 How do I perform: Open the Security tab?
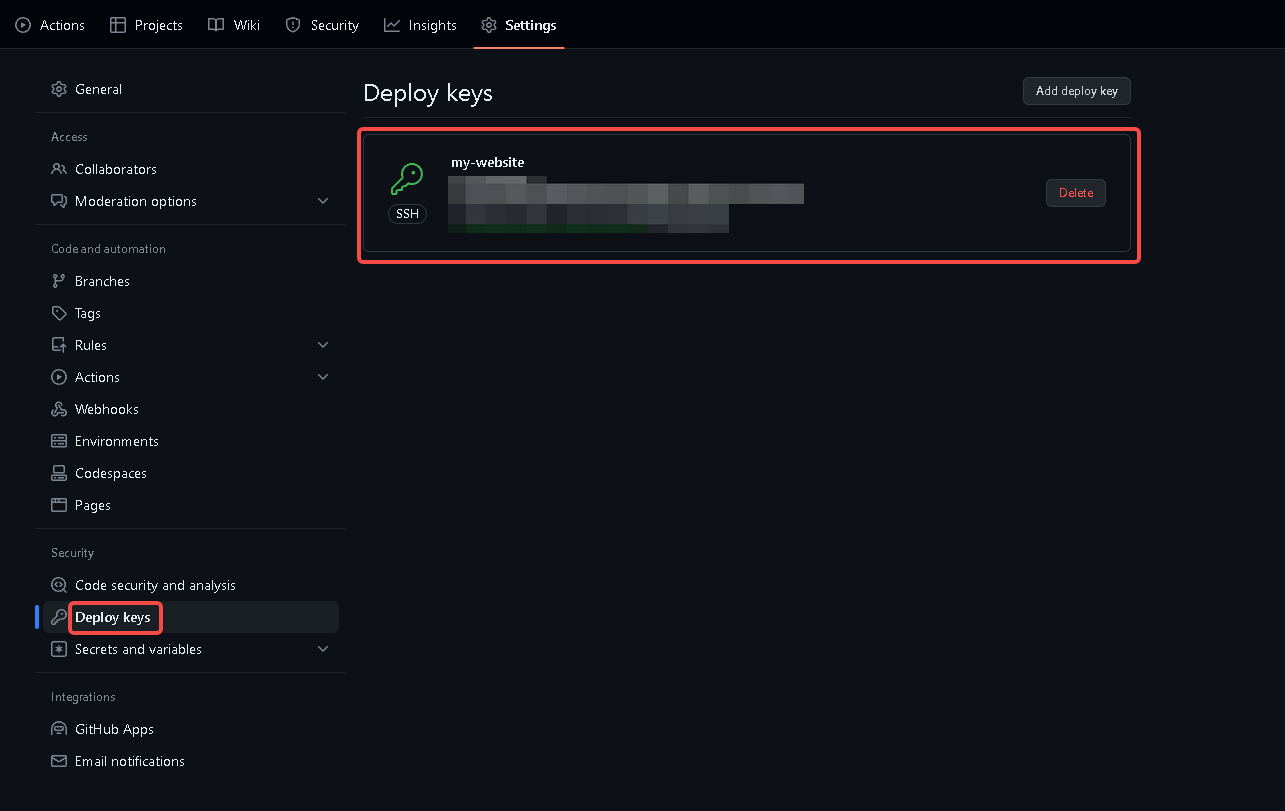322,25
